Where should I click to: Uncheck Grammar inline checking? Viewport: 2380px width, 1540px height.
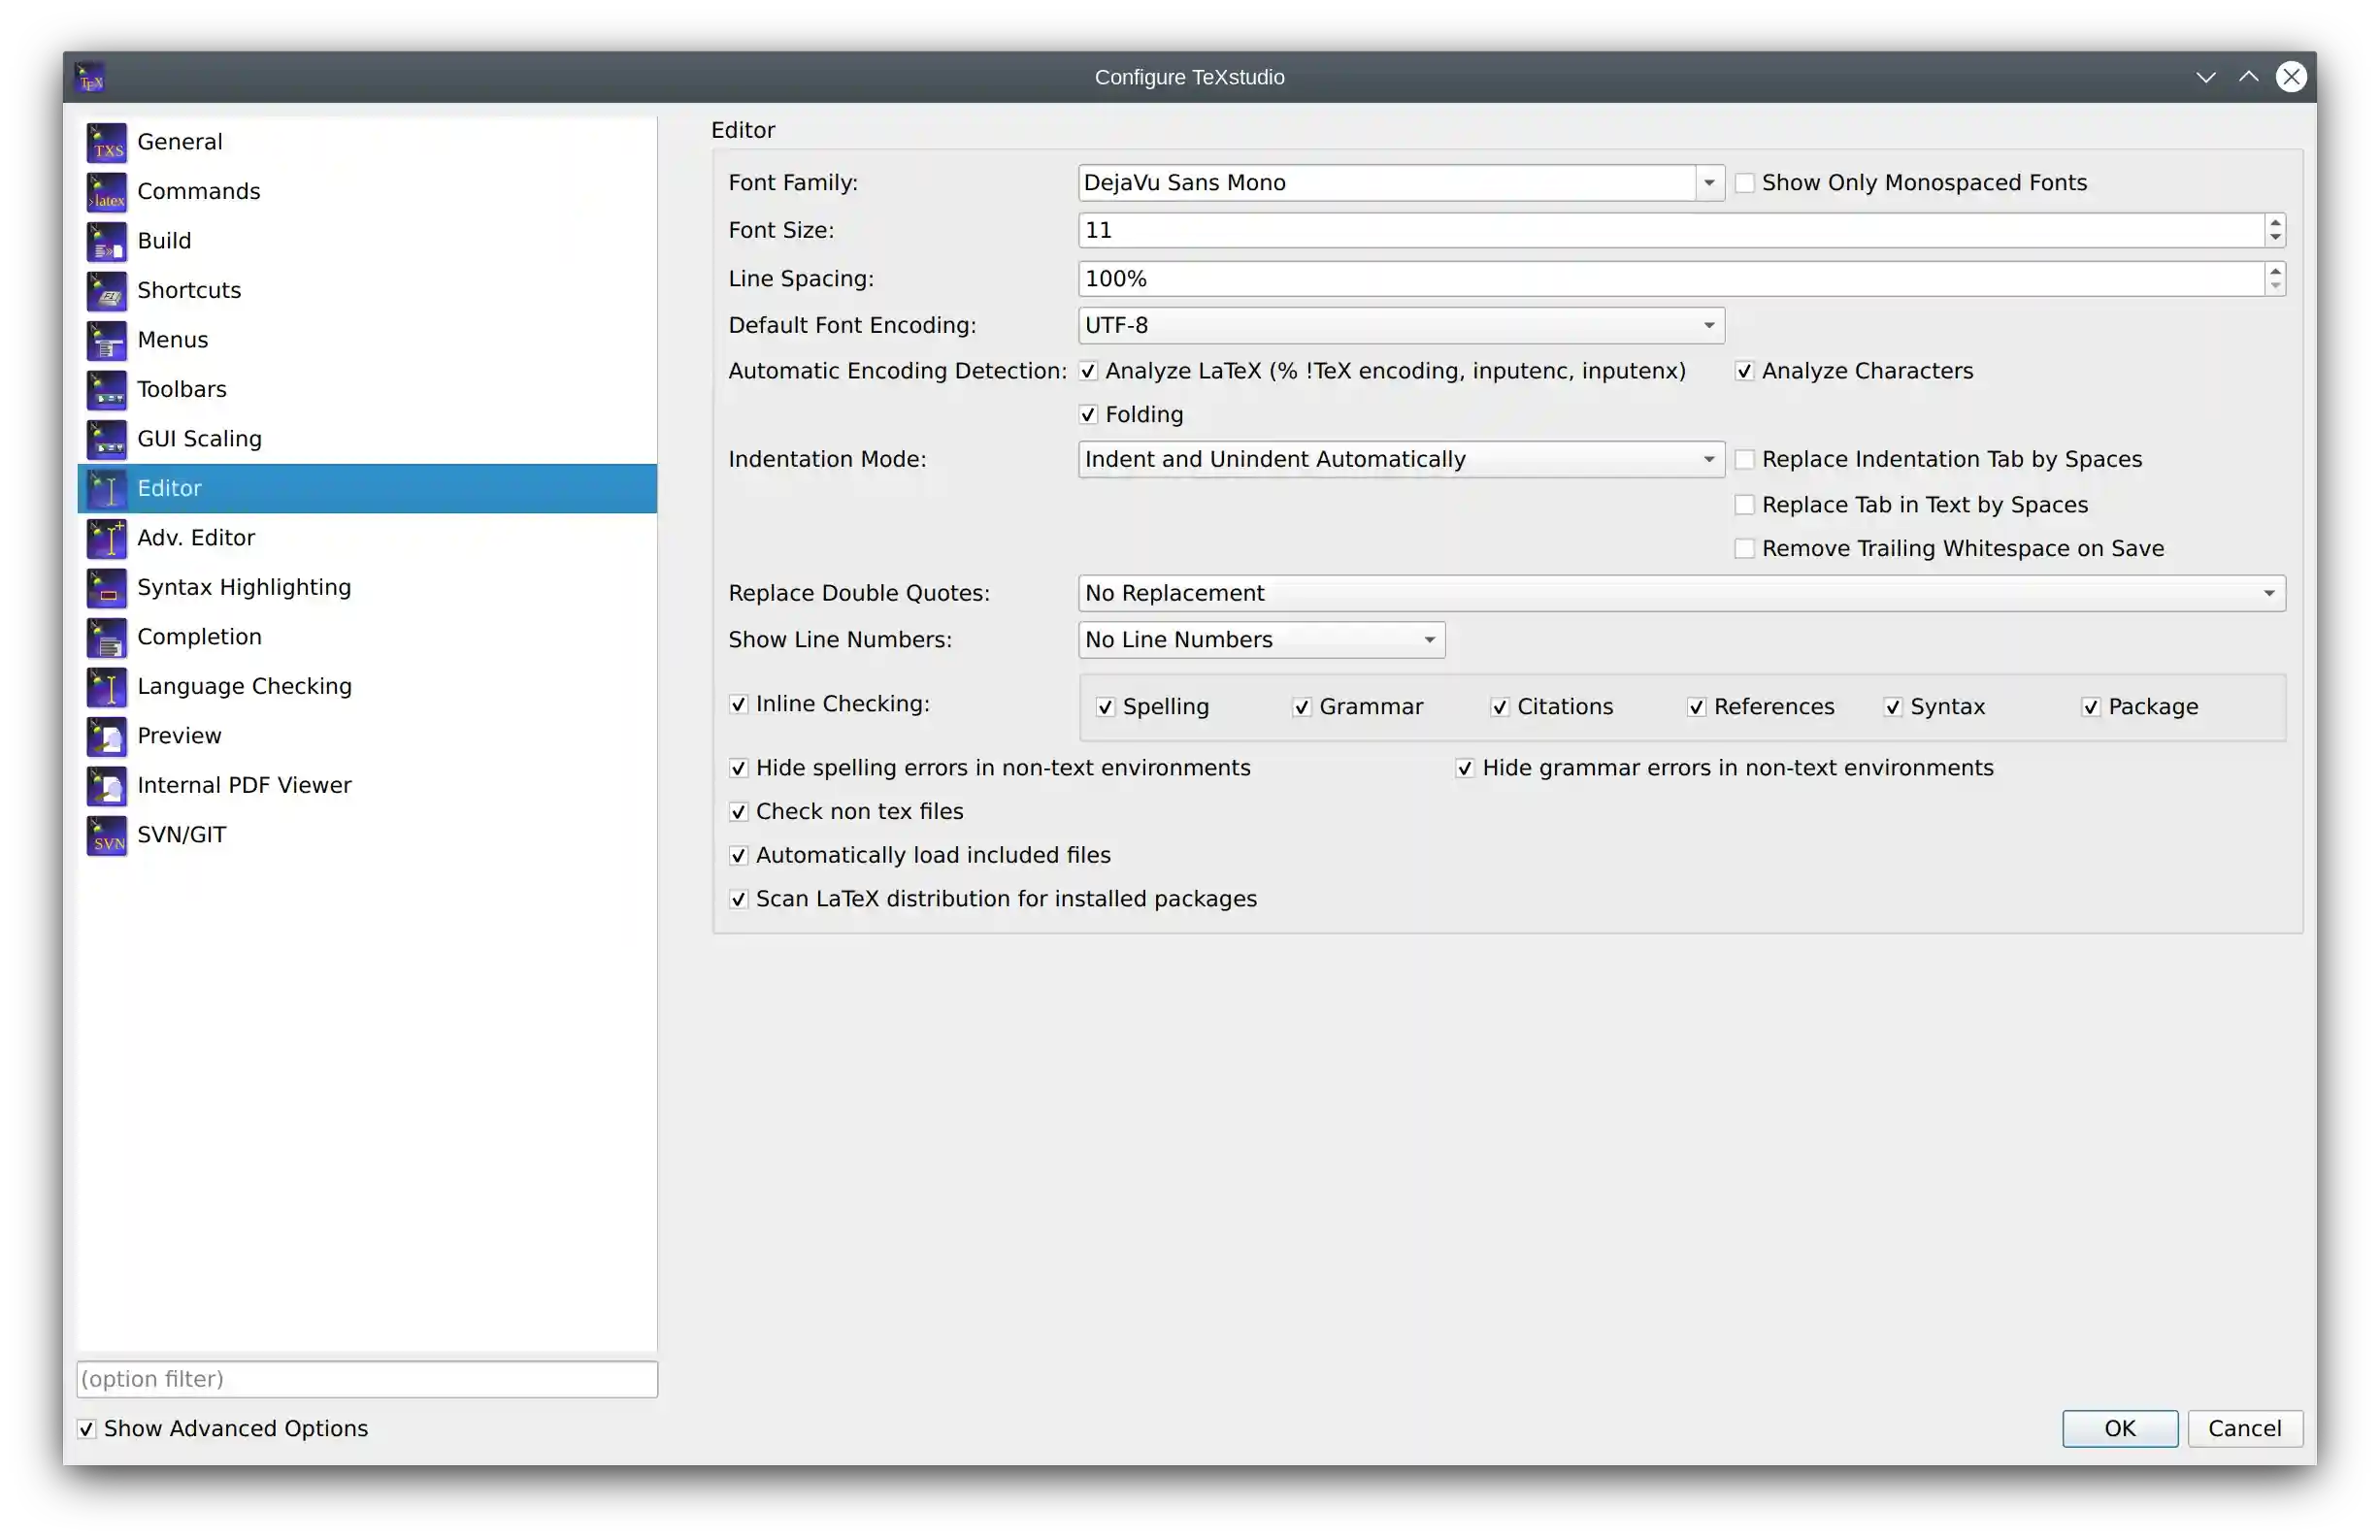(x=1302, y=708)
